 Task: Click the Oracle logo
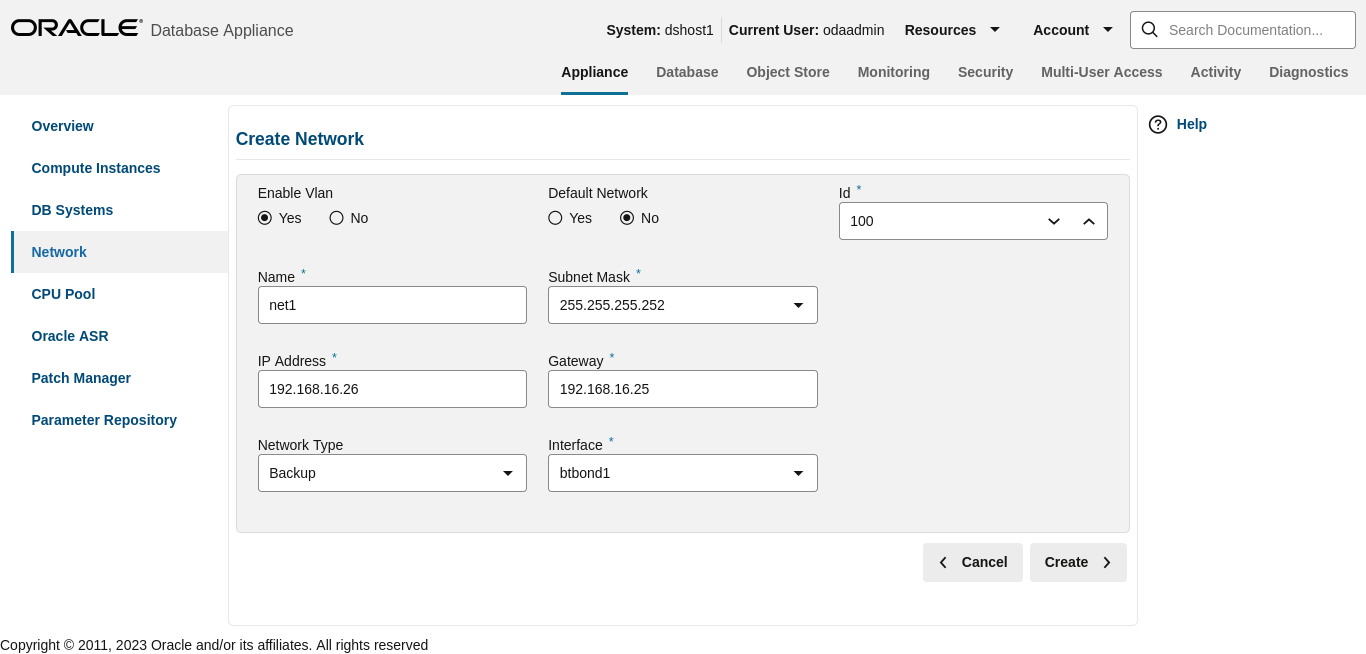pyautogui.click(x=77, y=28)
